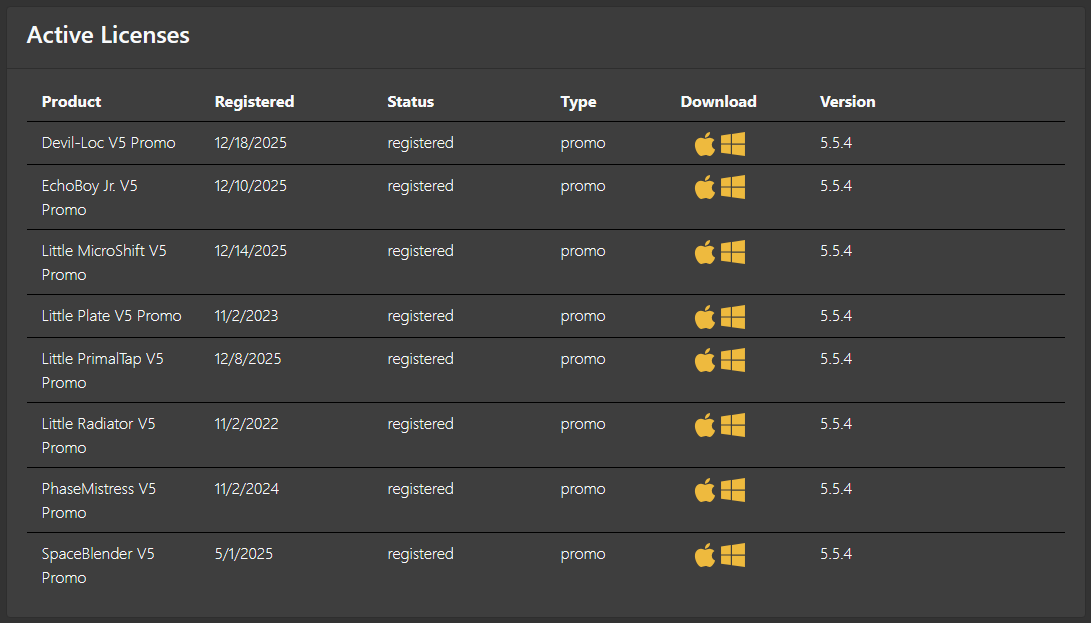The height and width of the screenshot is (623, 1091).
Task: Download Devil-Loc V5 Promo for Windows
Action: point(733,144)
